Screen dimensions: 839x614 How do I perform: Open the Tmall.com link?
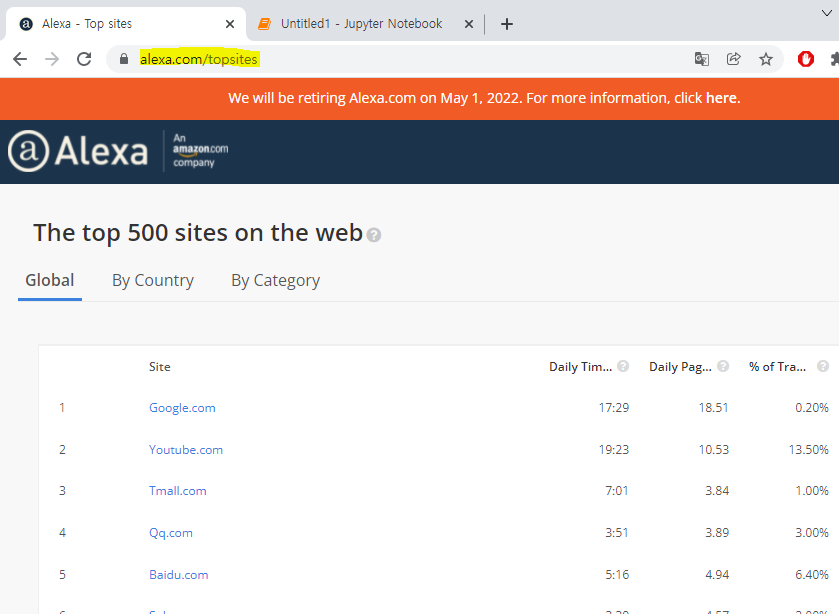click(178, 491)
